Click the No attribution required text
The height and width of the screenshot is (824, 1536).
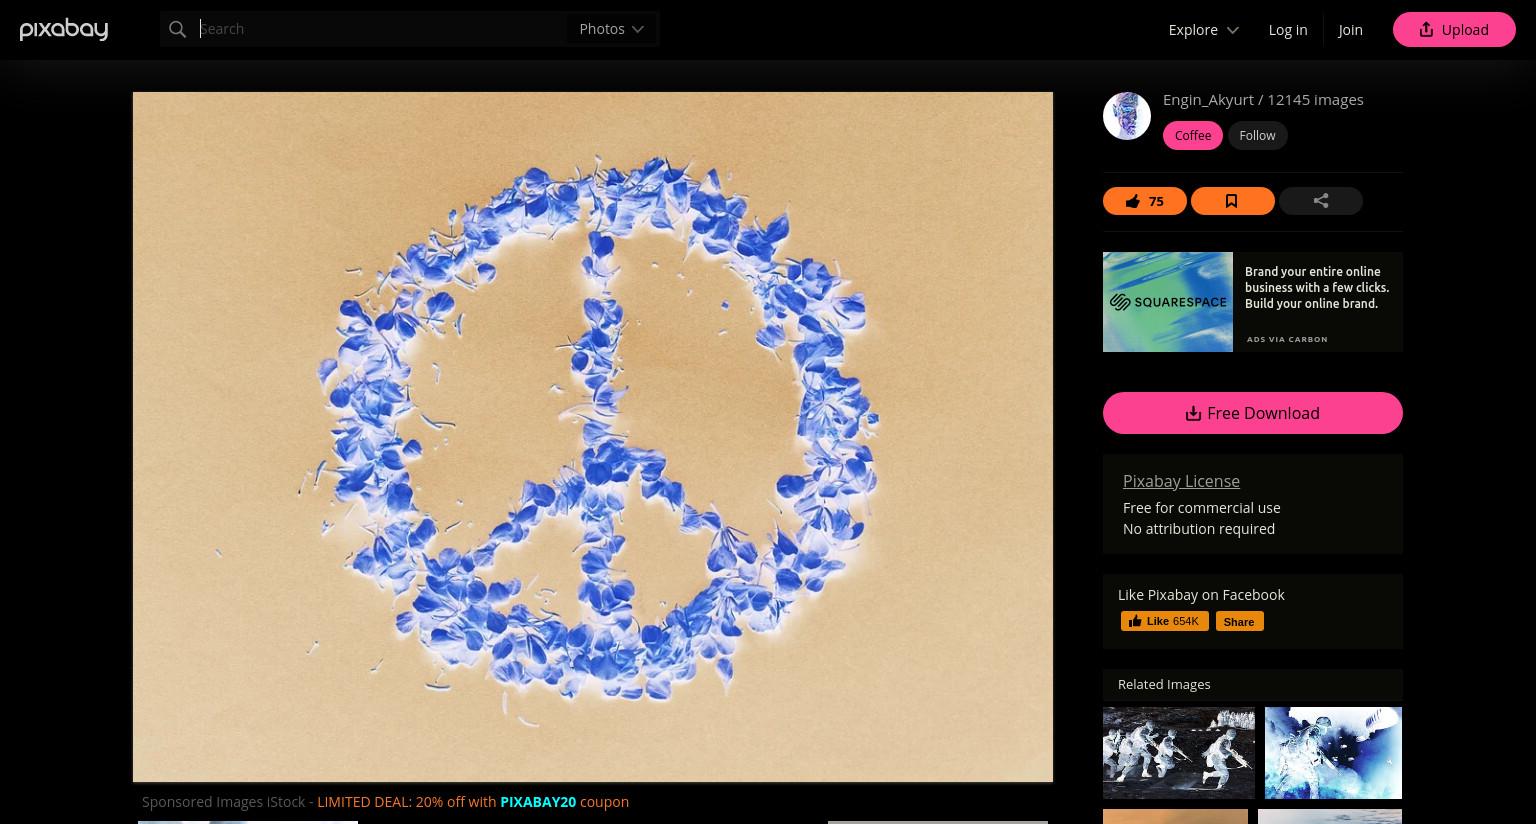(1199, 529)
